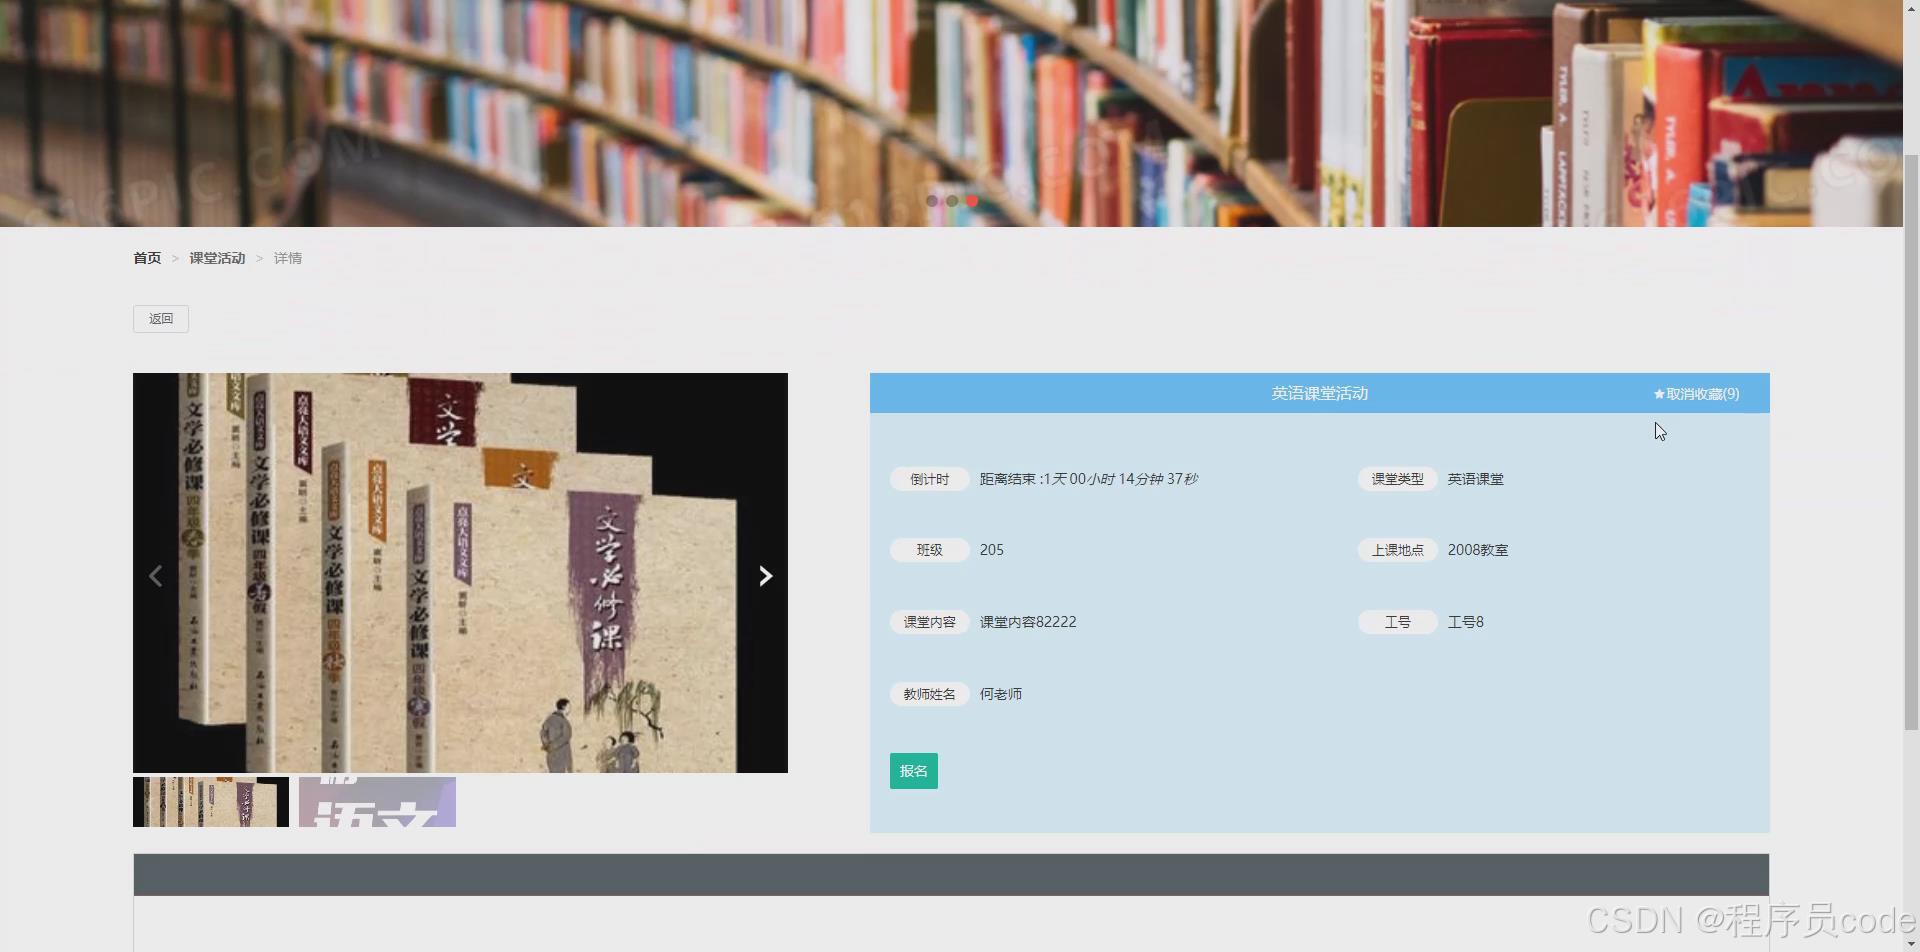Click the 返回 button
The width and height of the screenshot is (1920, 952).
tap(161, 319)
